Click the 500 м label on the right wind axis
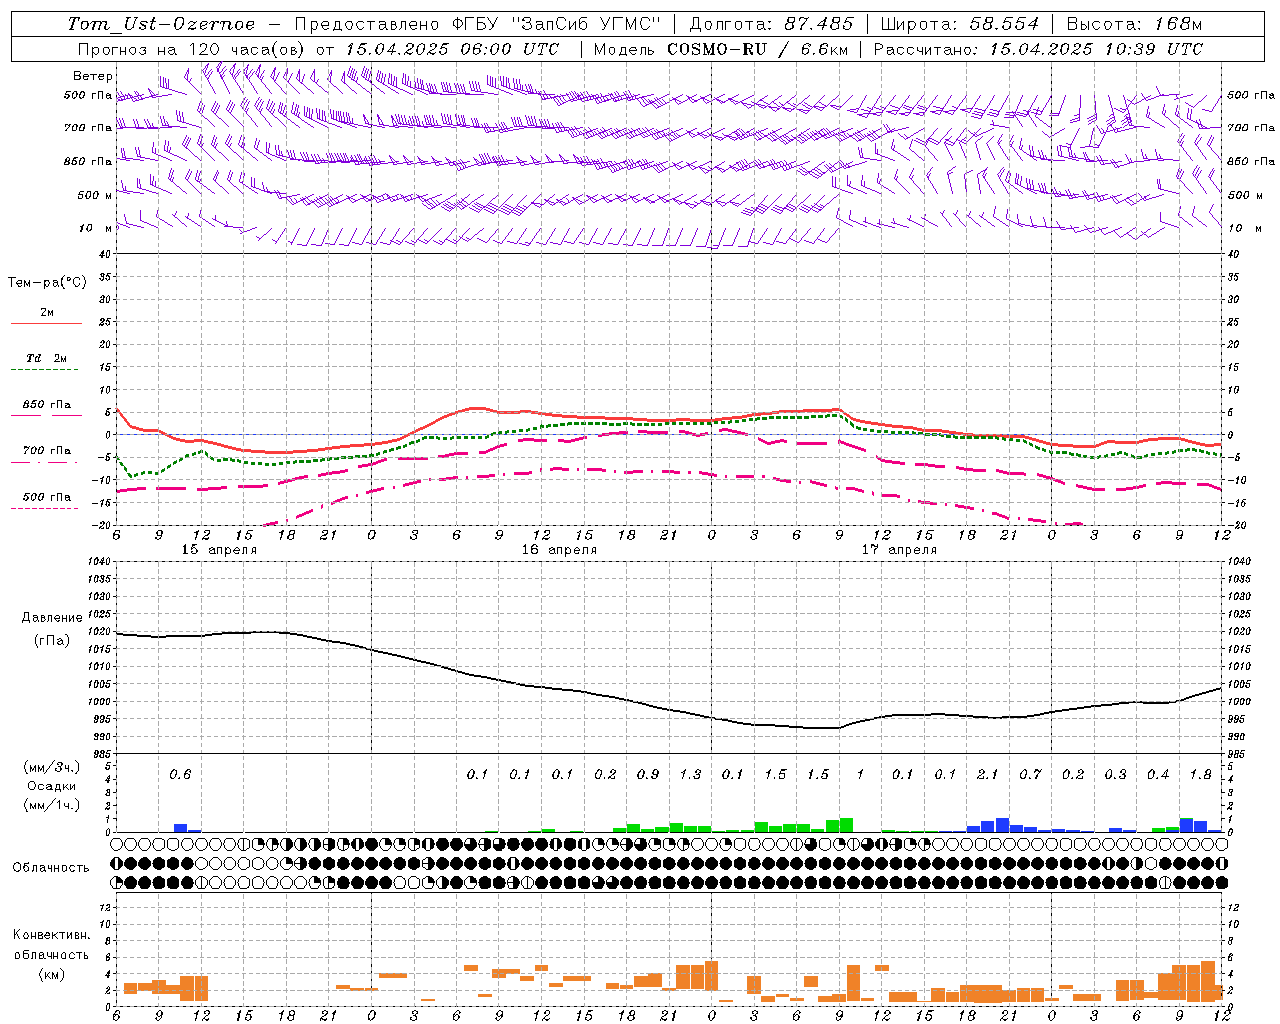The width and height of the screenshot is (1280, 1024). click(x=1245, y=195)
